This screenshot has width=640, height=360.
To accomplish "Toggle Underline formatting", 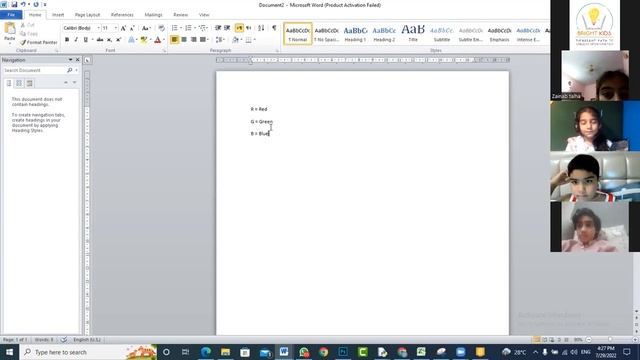I will [85, 40].
